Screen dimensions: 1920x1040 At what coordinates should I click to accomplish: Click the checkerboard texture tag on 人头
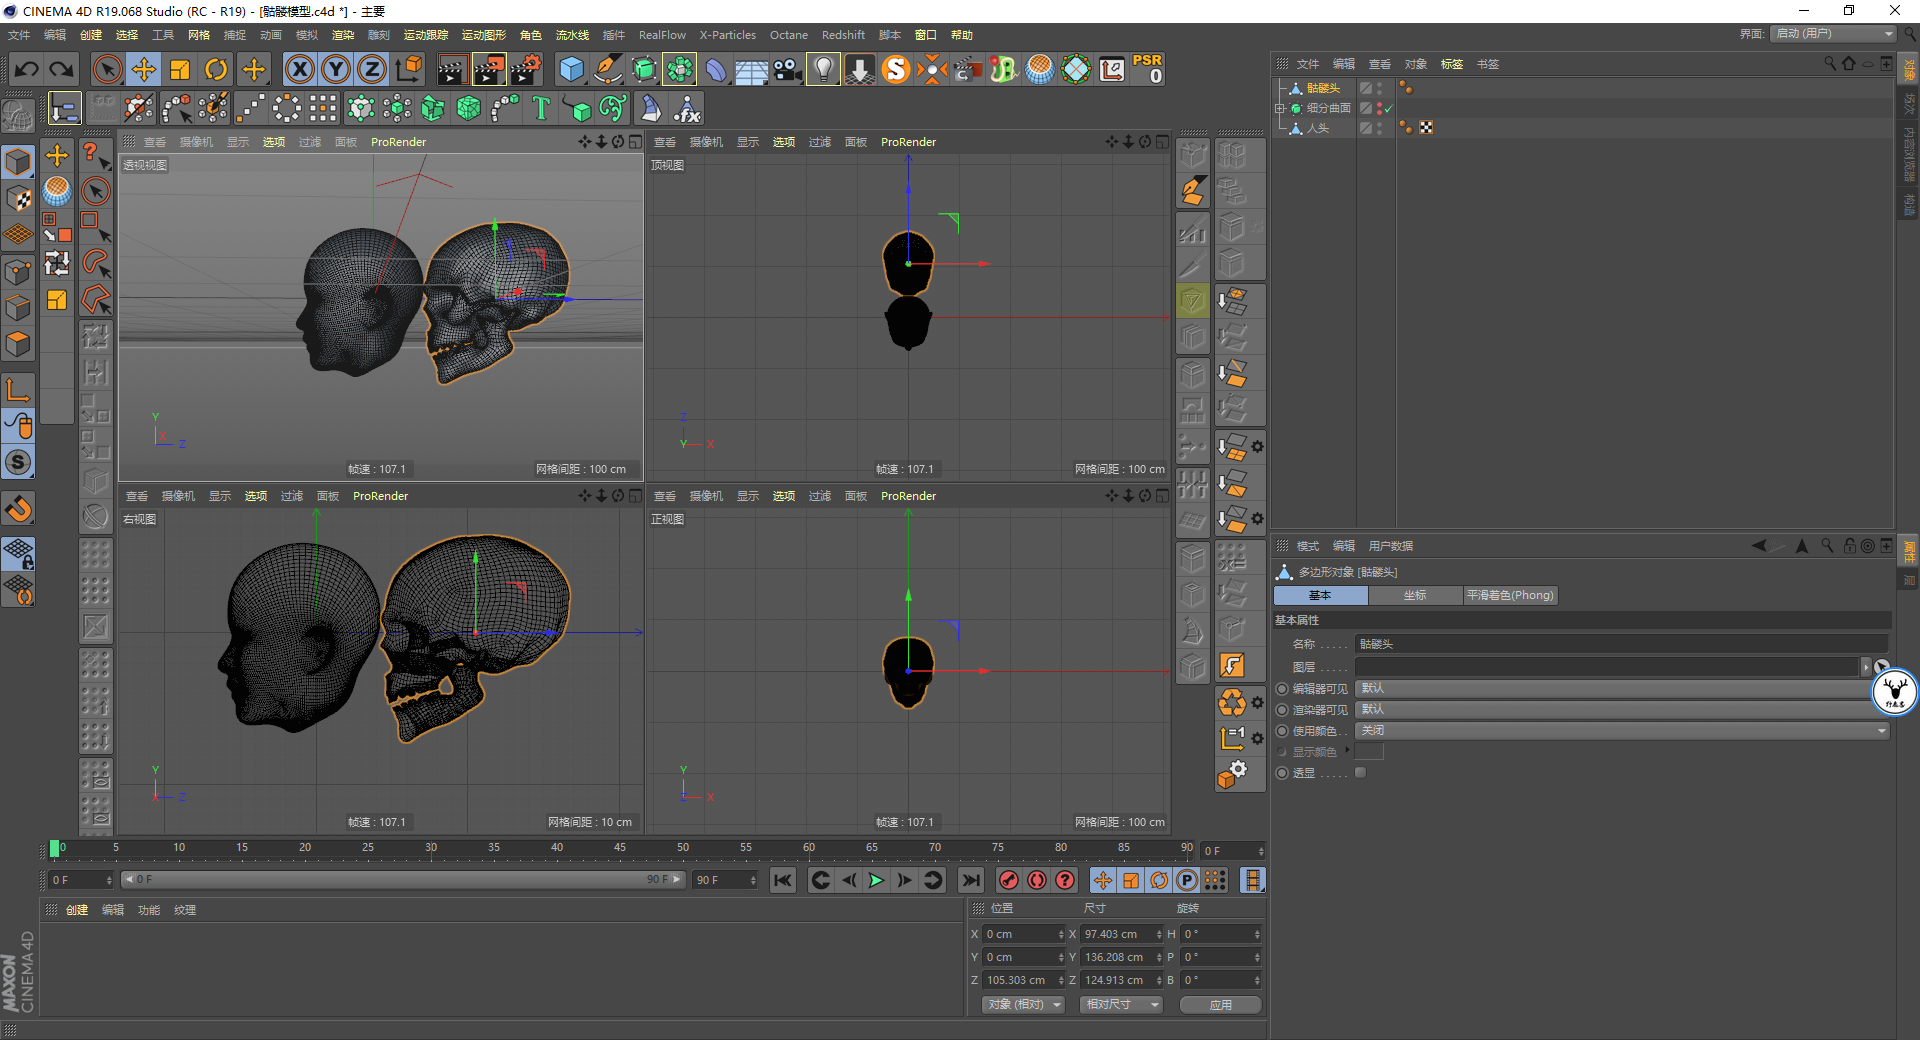(x=1426, y=128)
